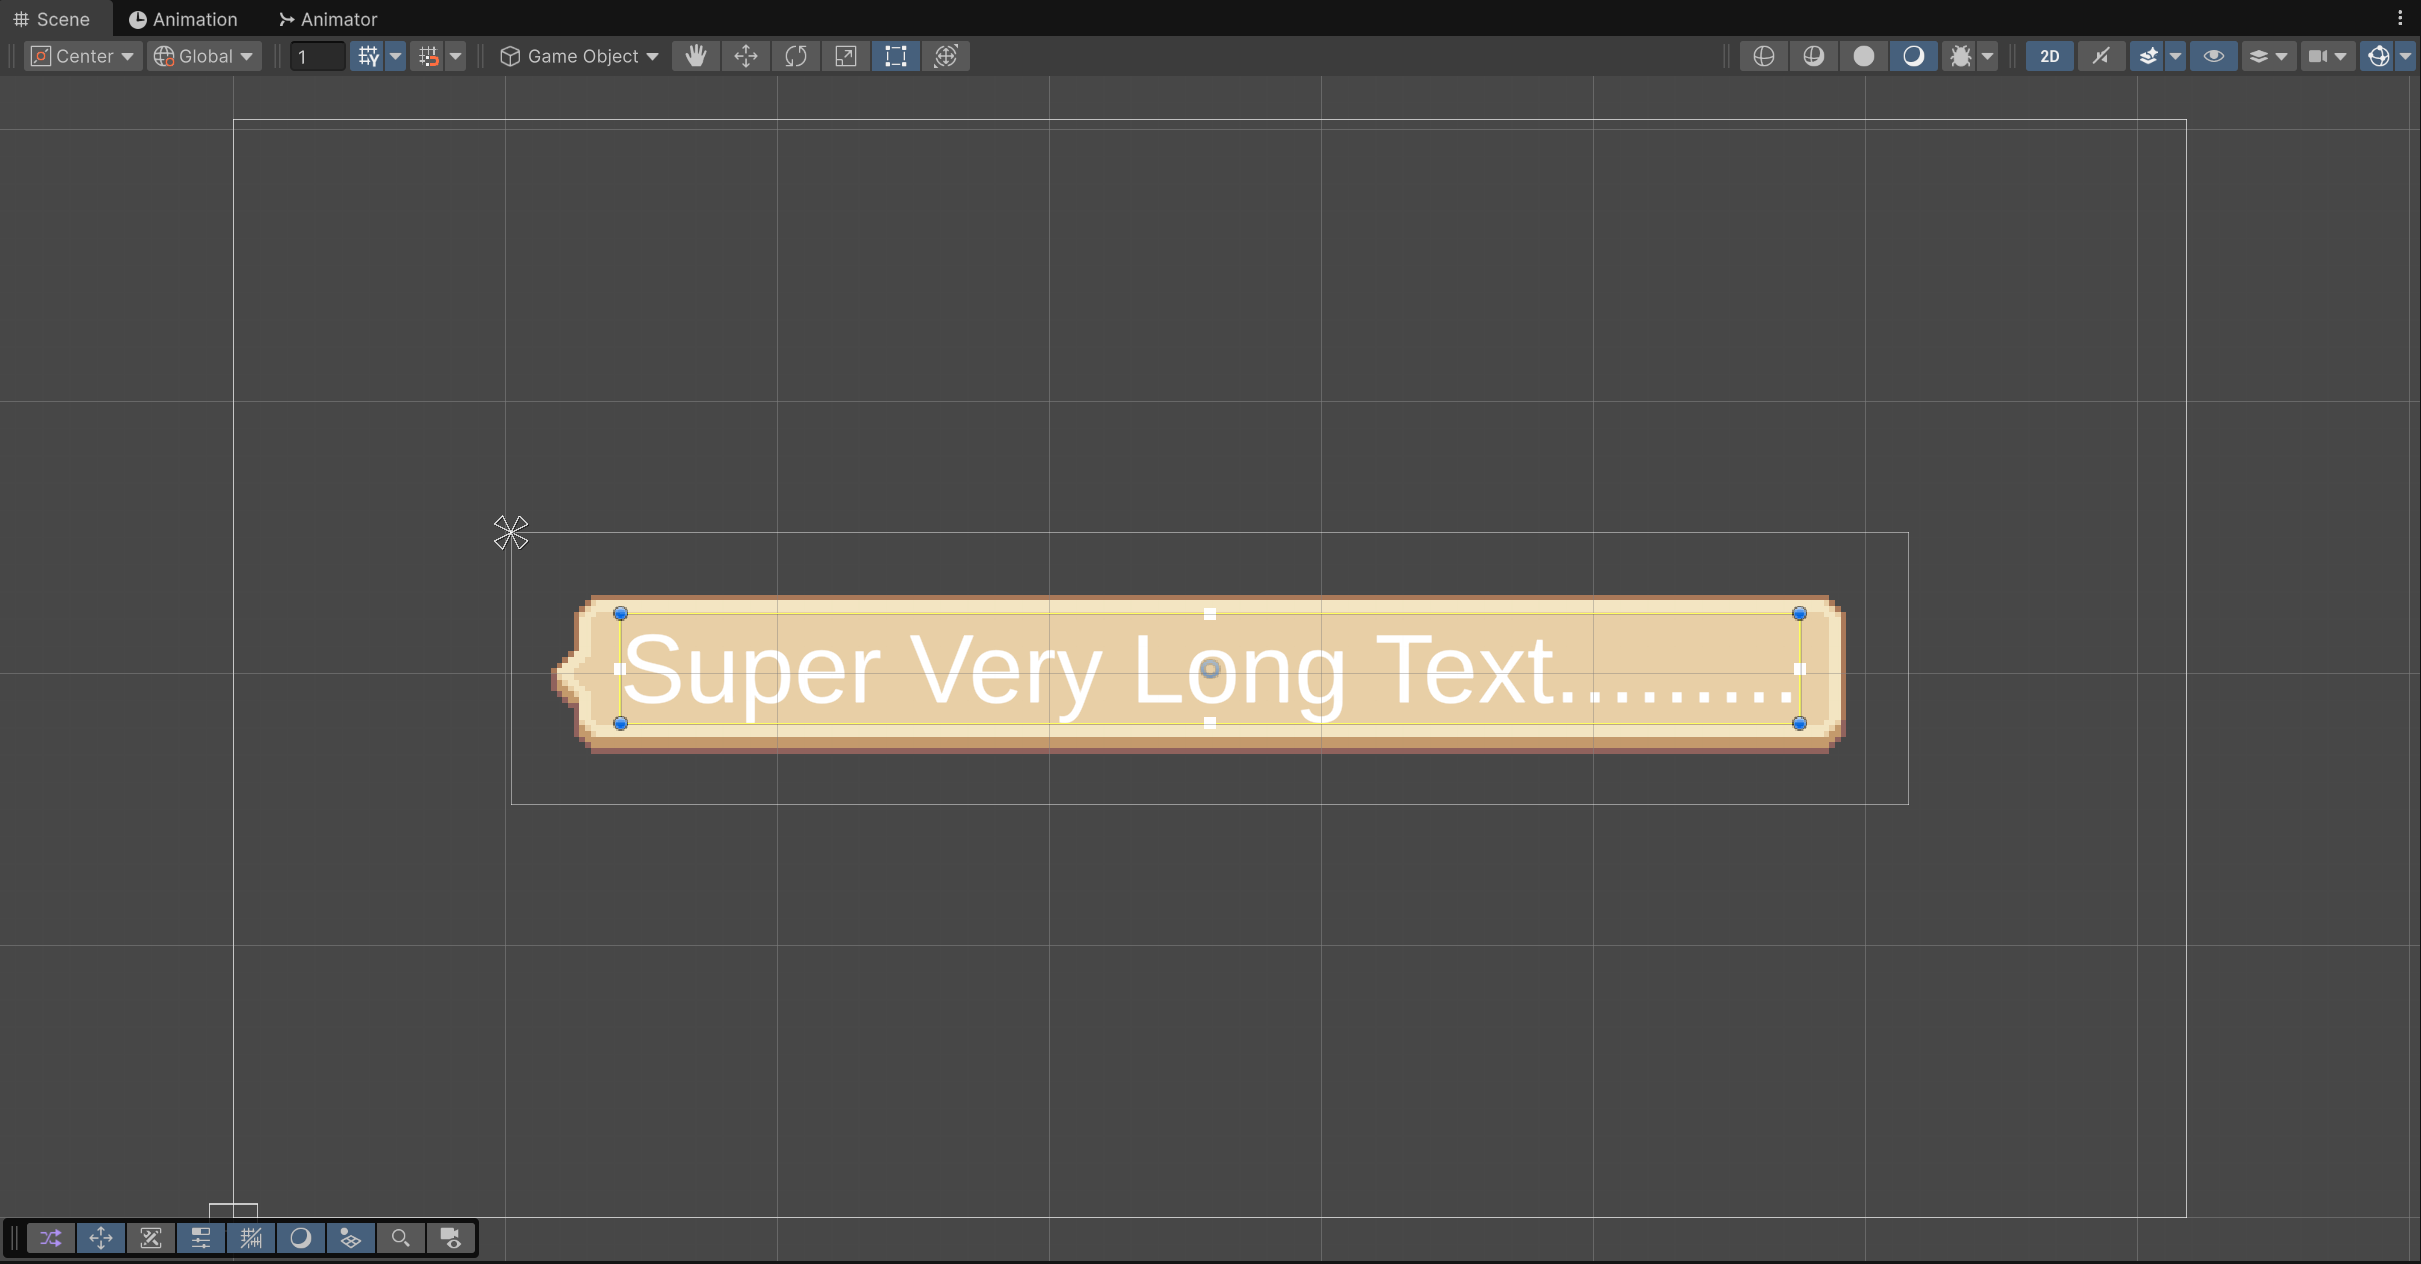Viewport: 2421px width, 1264px height.
Task: Expand the Game Object dropdown
Action: point(580,56)
